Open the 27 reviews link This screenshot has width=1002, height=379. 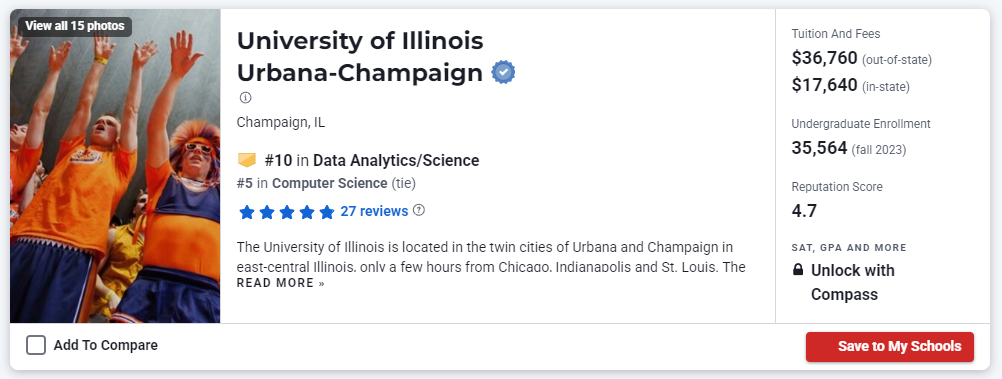tap(374, 211)
